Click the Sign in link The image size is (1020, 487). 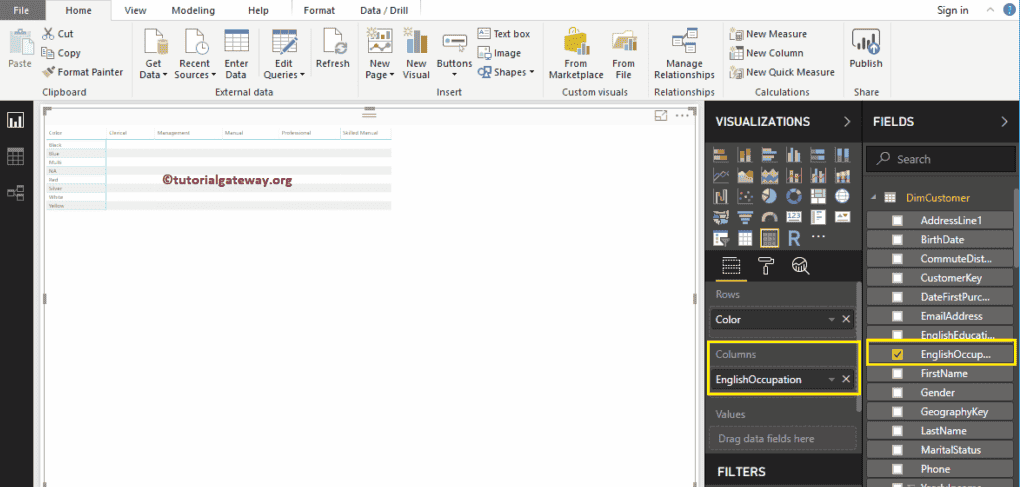click(952, 10)
